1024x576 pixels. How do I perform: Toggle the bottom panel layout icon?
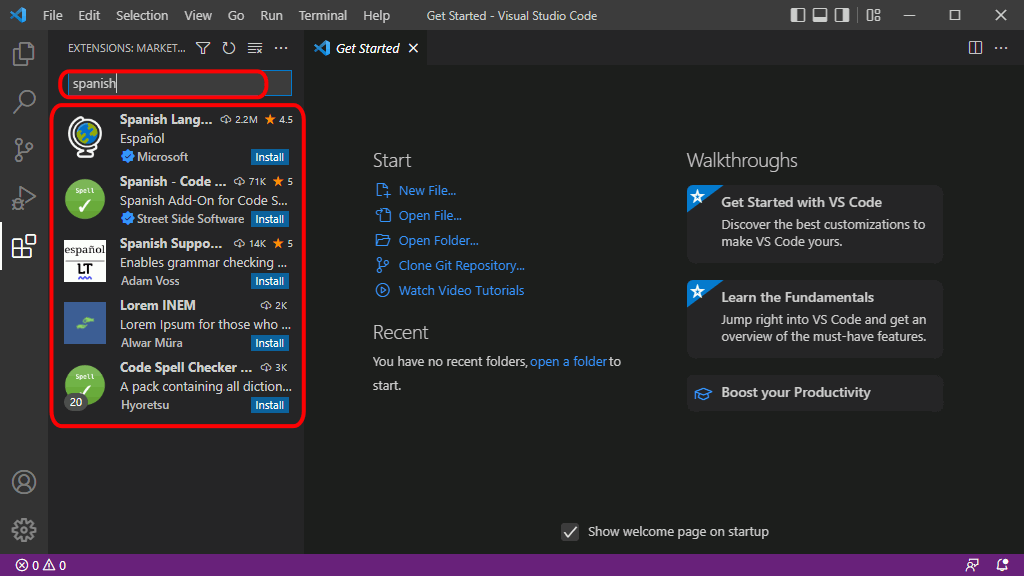pyautogui.click(x=820, y=15)
